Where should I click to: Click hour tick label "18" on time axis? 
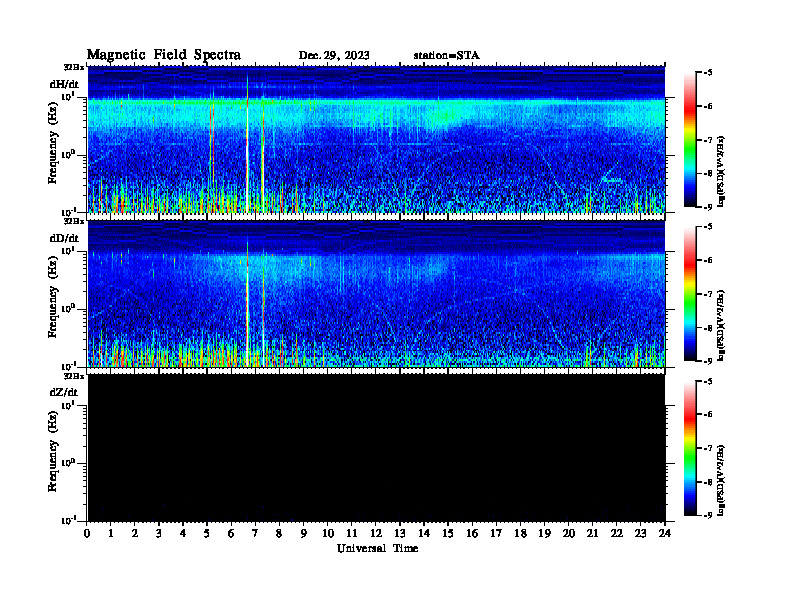(520, 533)
